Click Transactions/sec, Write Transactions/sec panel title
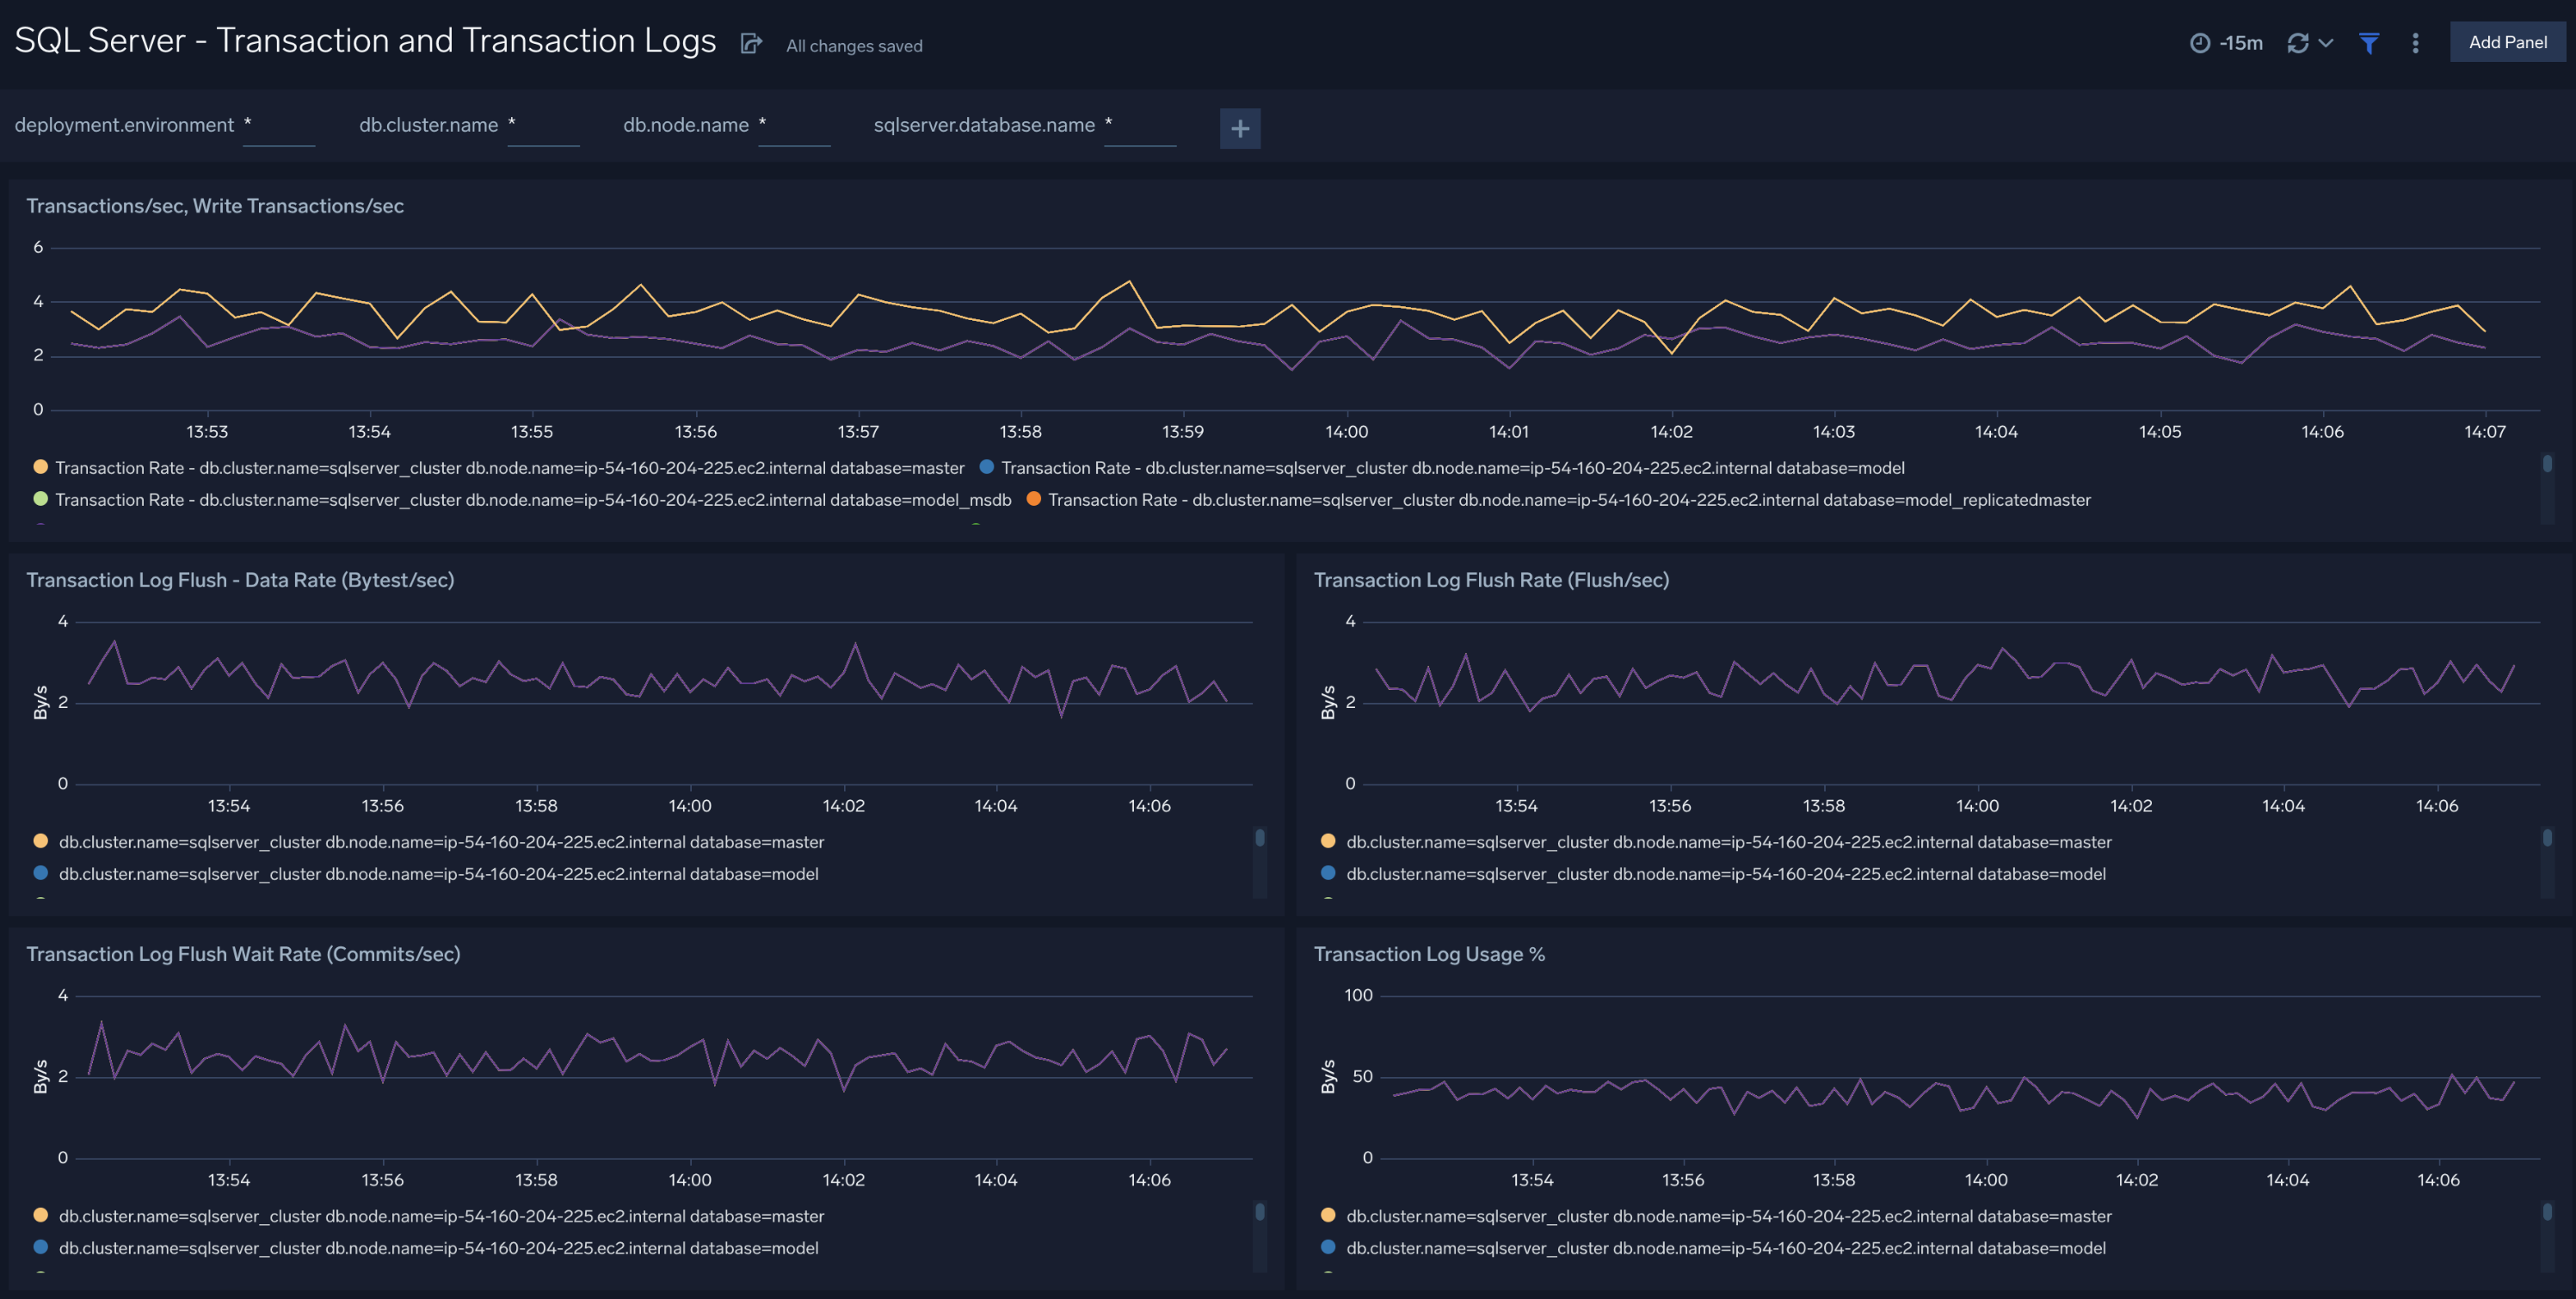This screenshot has width=2576, height=1299. coord(215,206)
